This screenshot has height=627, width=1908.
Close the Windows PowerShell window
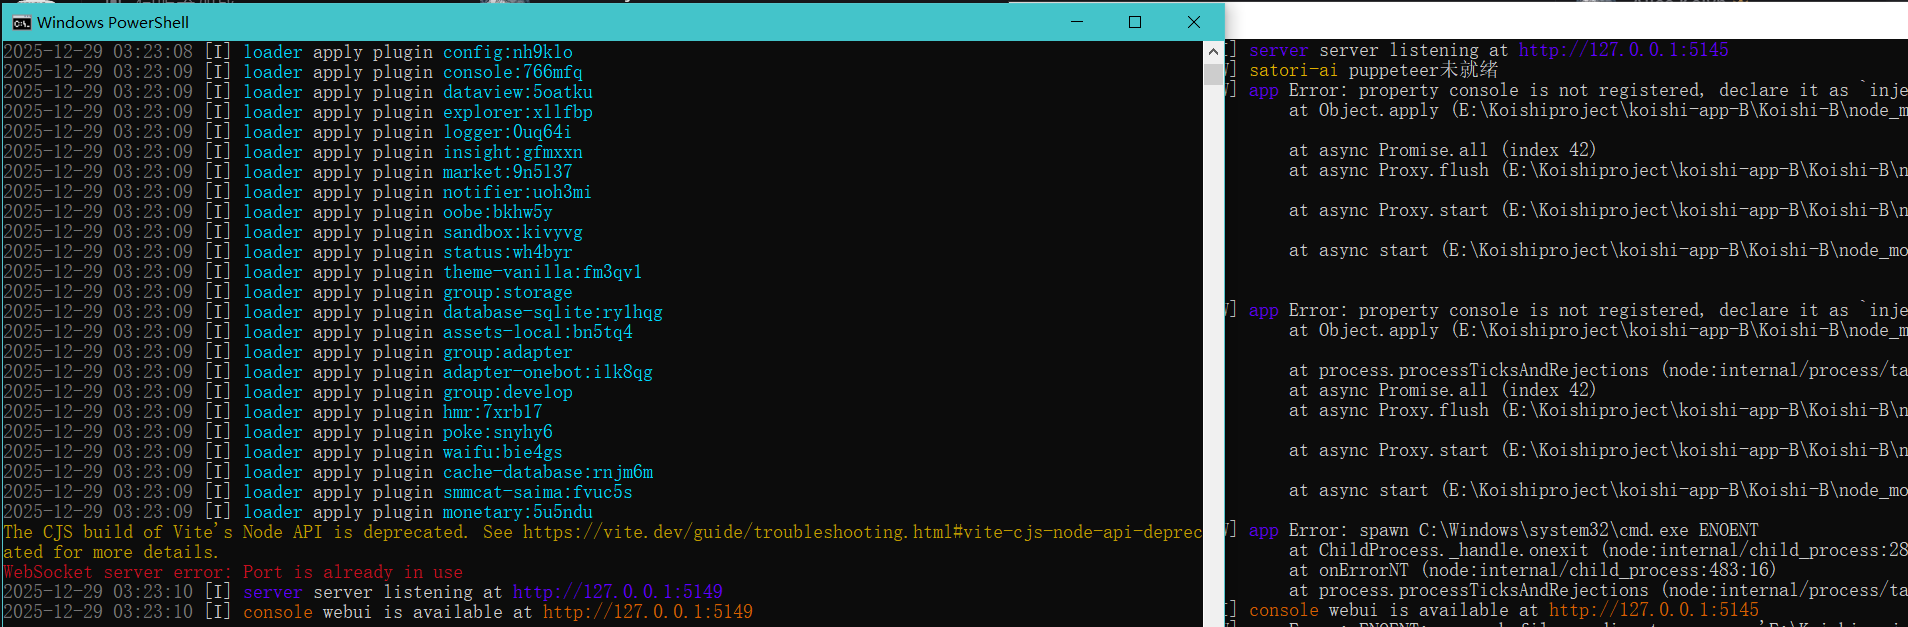pos(1193,22)
